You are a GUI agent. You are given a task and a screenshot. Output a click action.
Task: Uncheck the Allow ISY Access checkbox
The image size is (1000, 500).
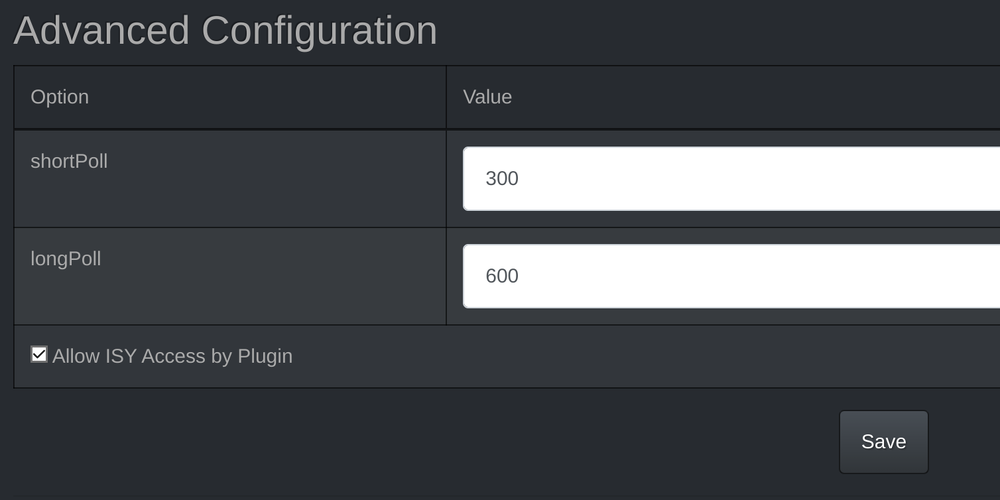39,354
